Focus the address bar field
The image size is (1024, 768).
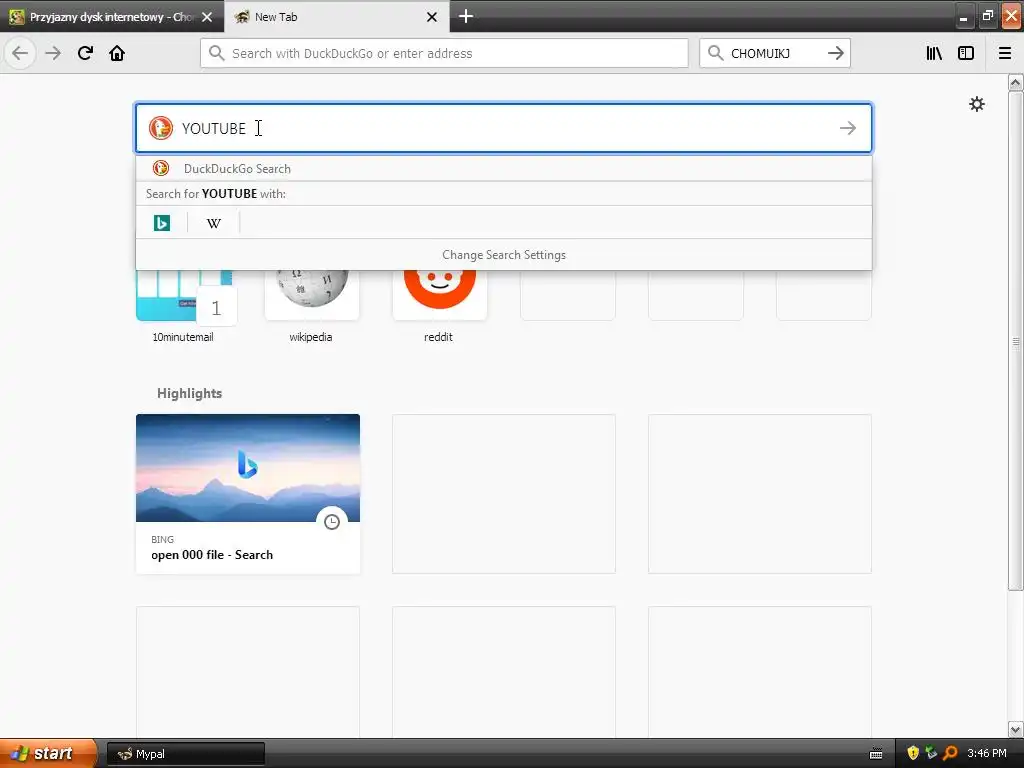coord(444,53)
